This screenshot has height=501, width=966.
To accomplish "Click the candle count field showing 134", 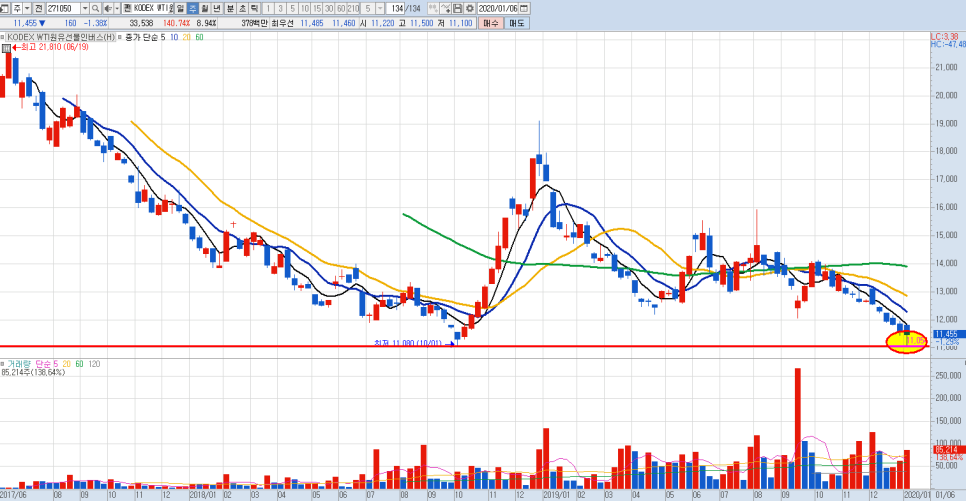I will click(396, 9).
